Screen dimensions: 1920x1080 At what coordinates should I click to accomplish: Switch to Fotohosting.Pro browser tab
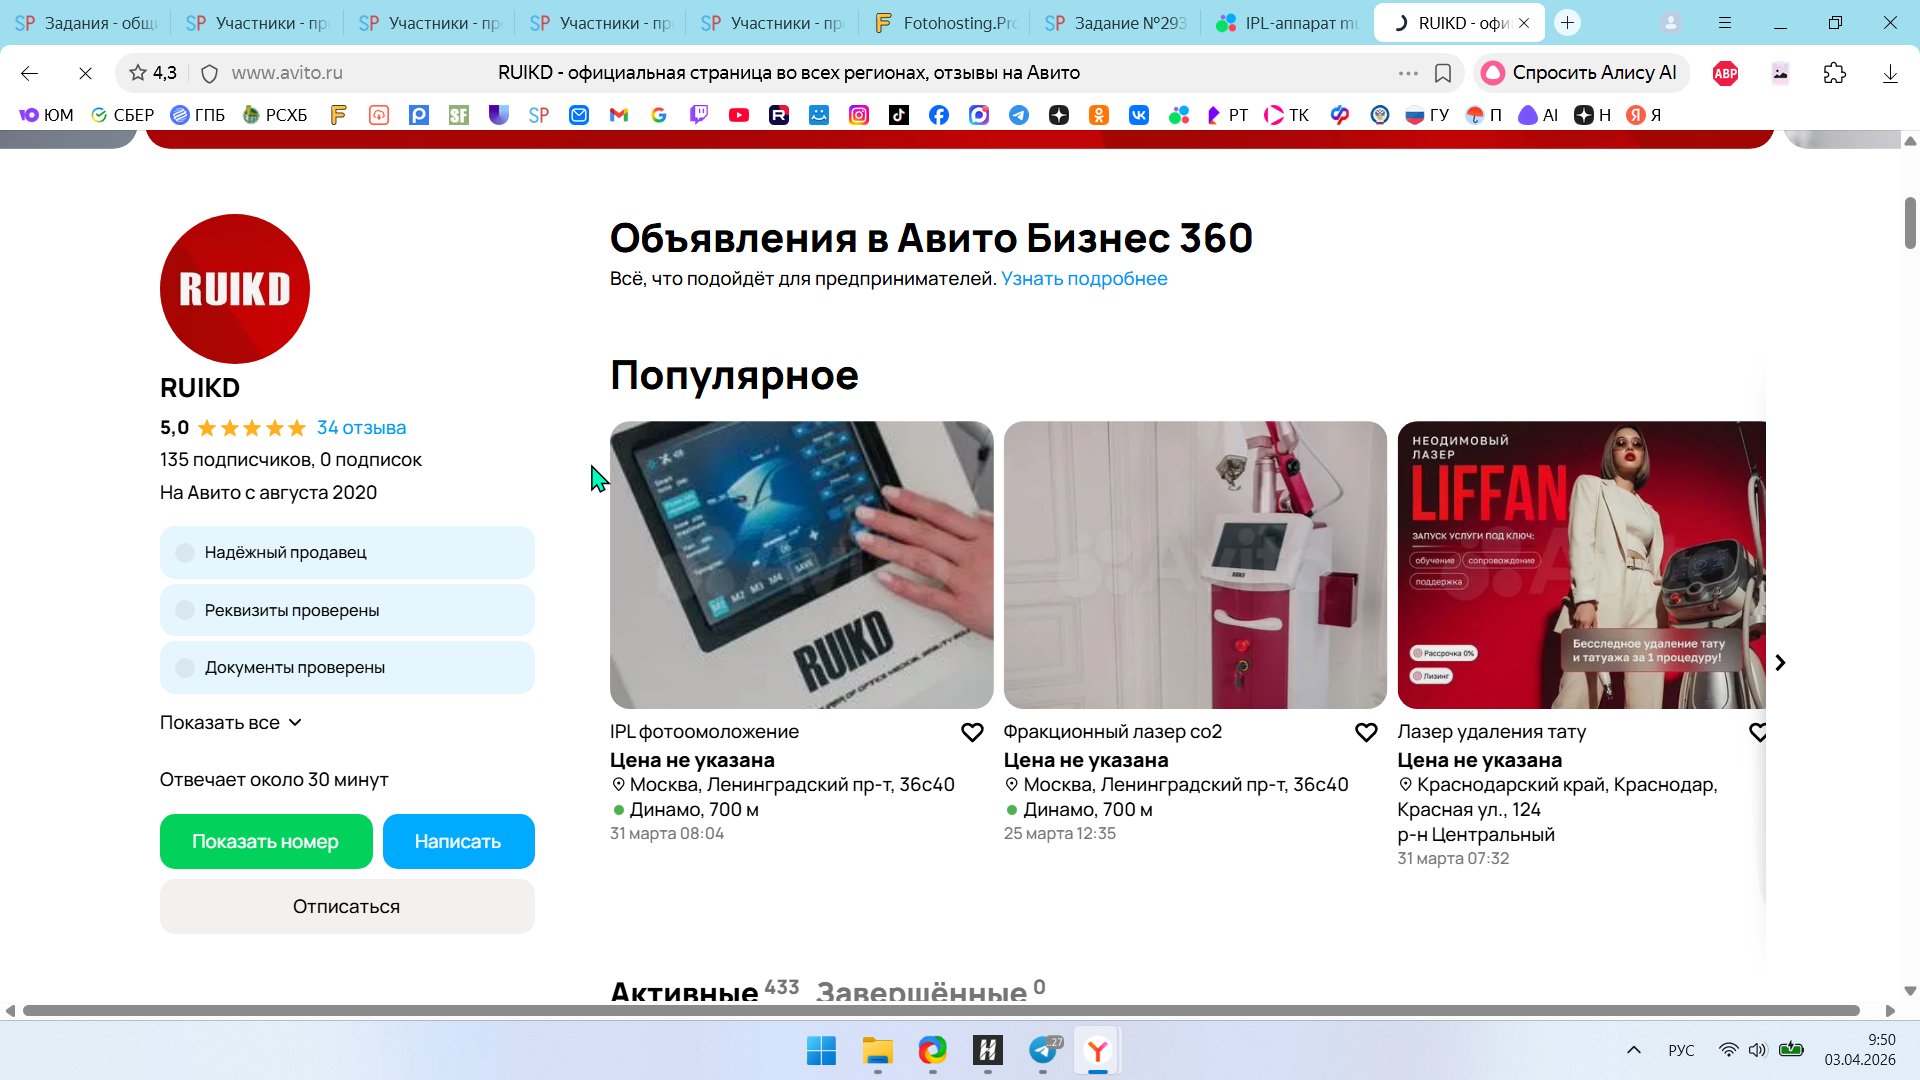[x=945, y=22]
